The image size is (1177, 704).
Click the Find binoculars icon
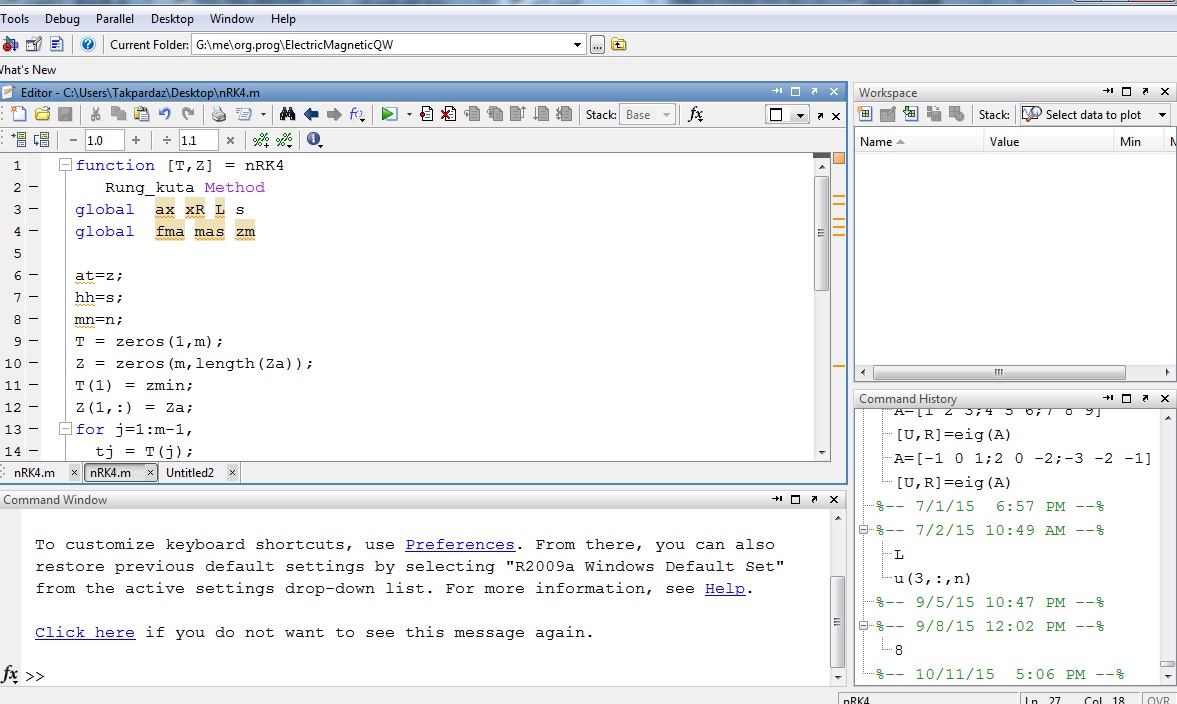click(x=288, y=115)
